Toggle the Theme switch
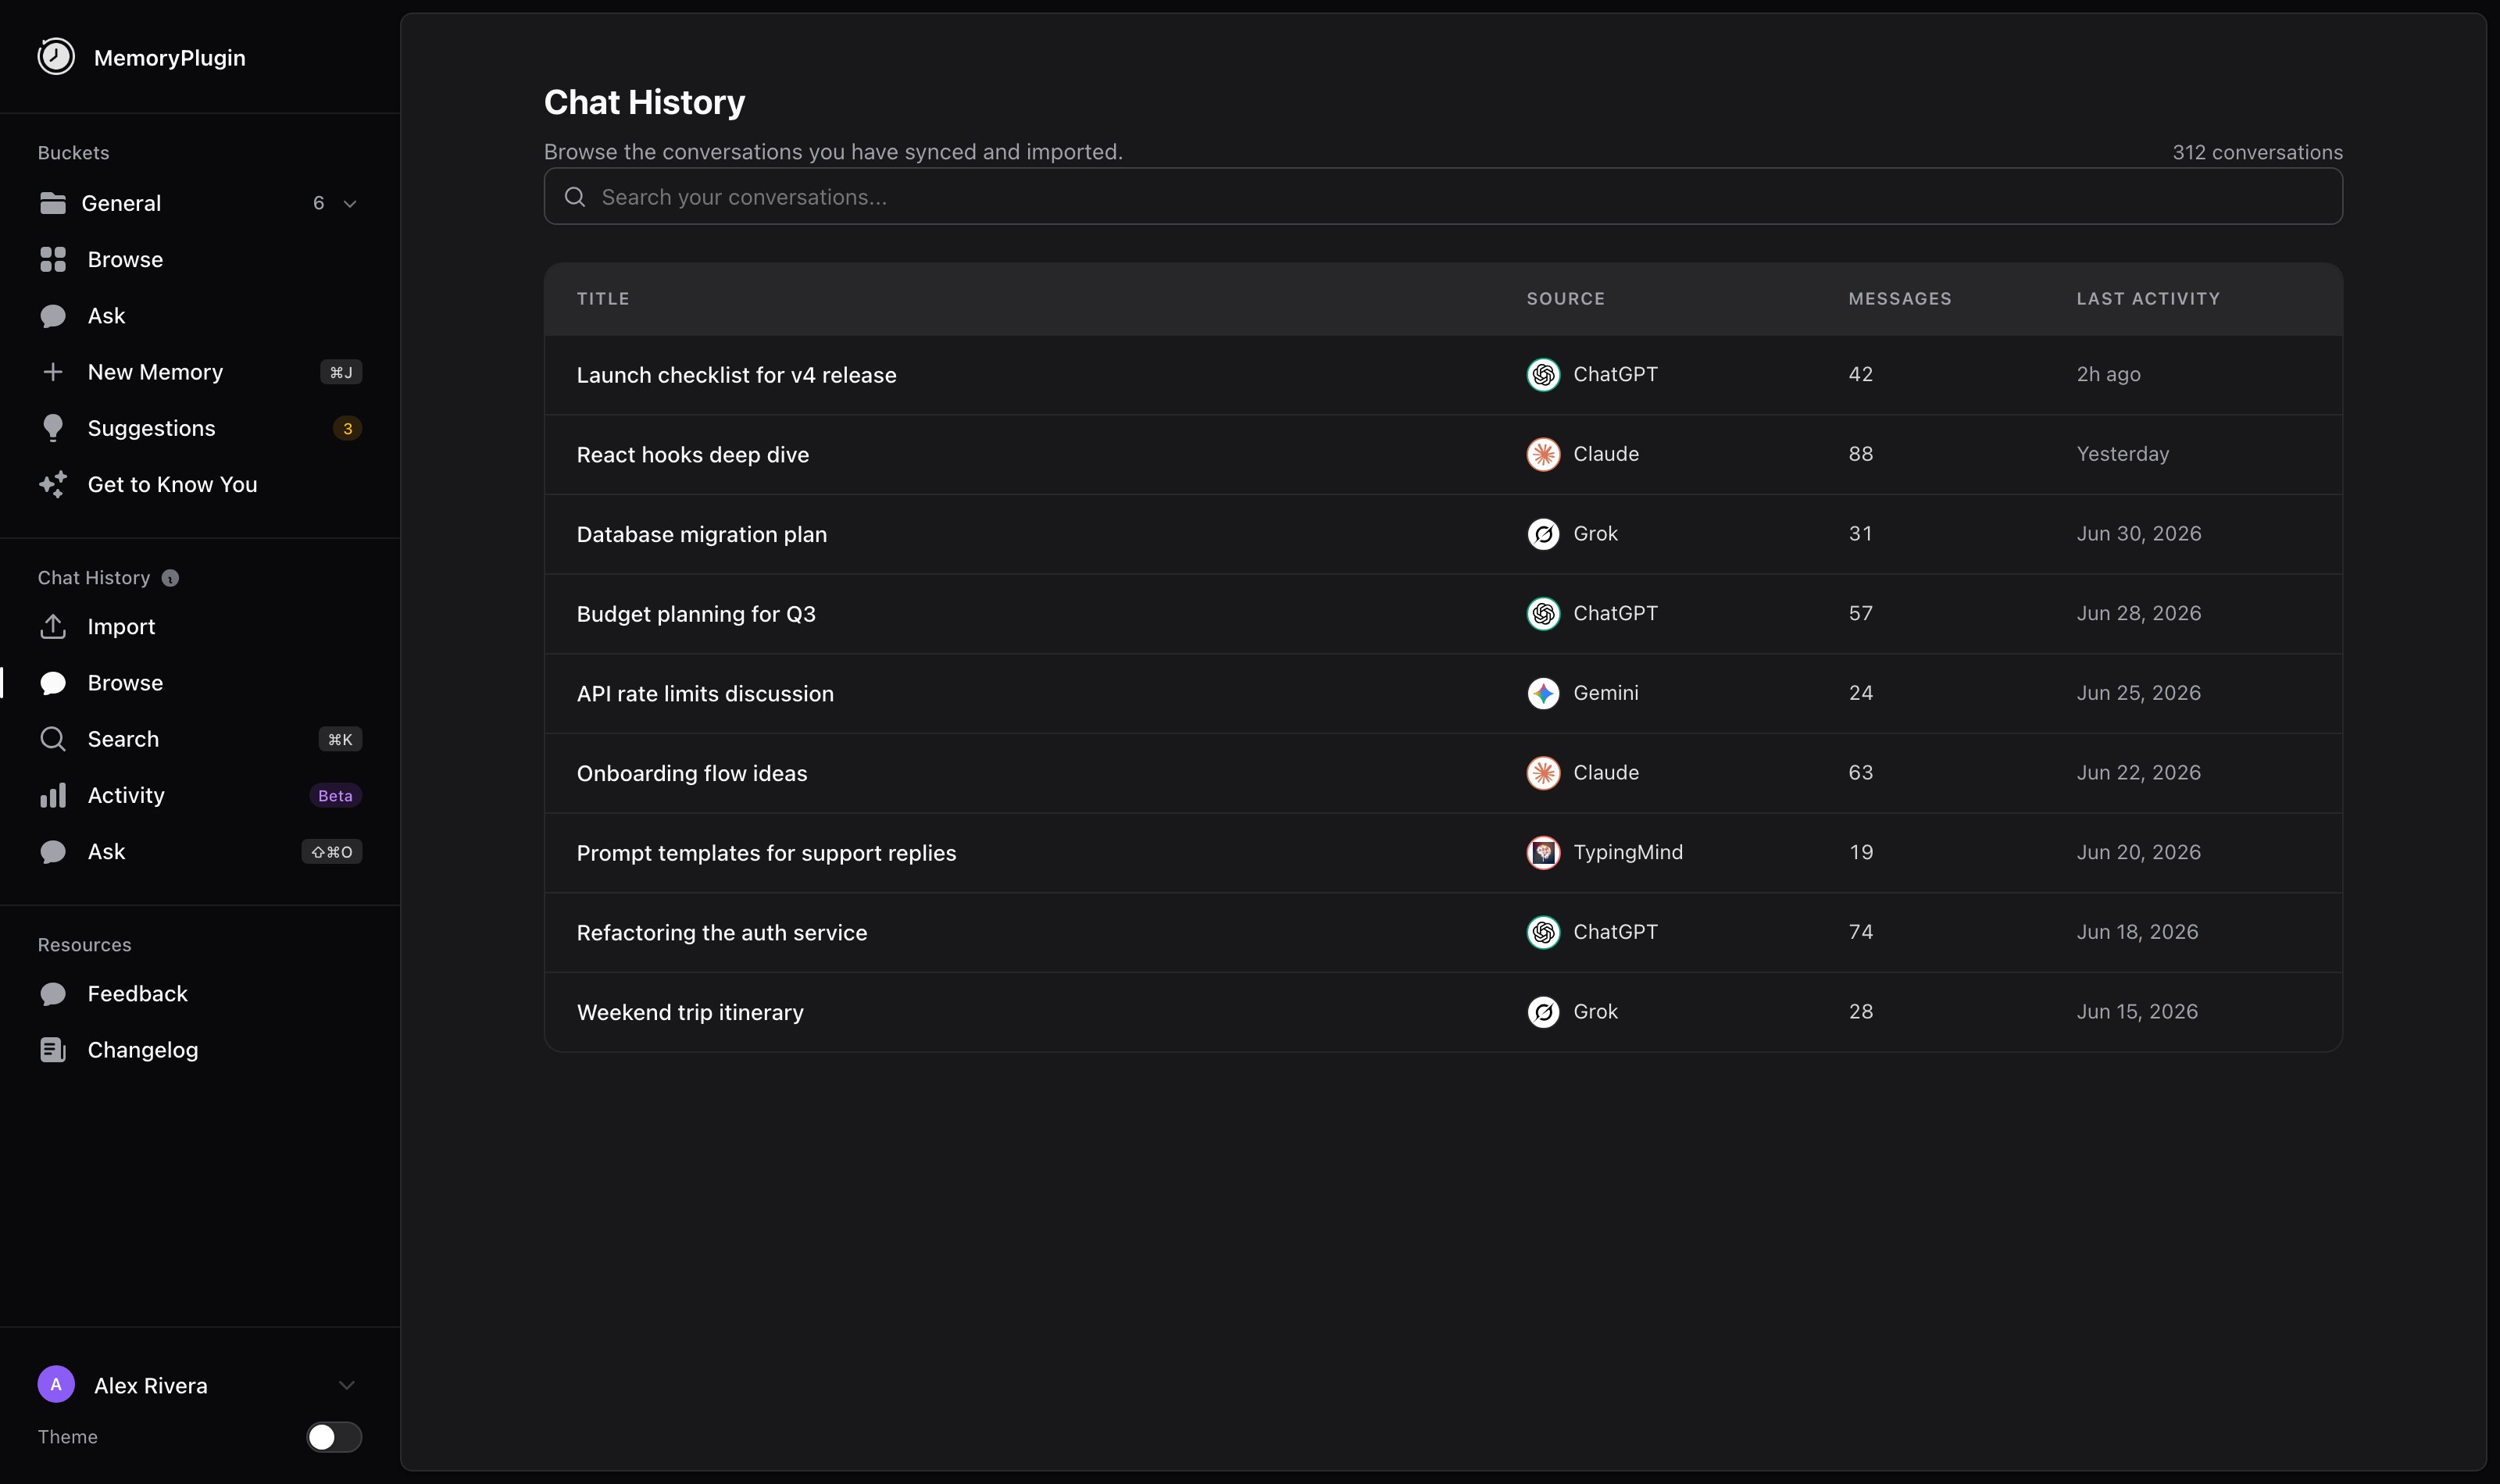Screen dimensions: 2500x1484 coord(334,1437)
